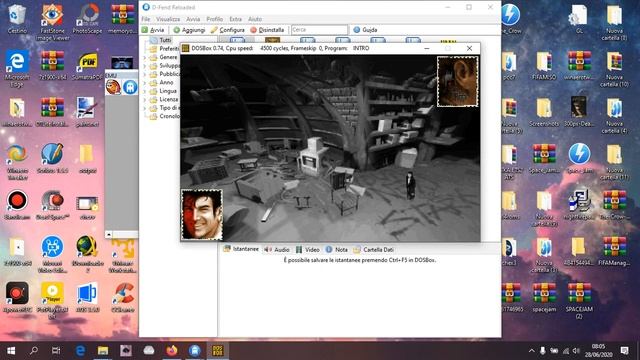Expand the Pubblica tree node
The height and width of the screenshot is (360, 640).
(x=144, y=74)
